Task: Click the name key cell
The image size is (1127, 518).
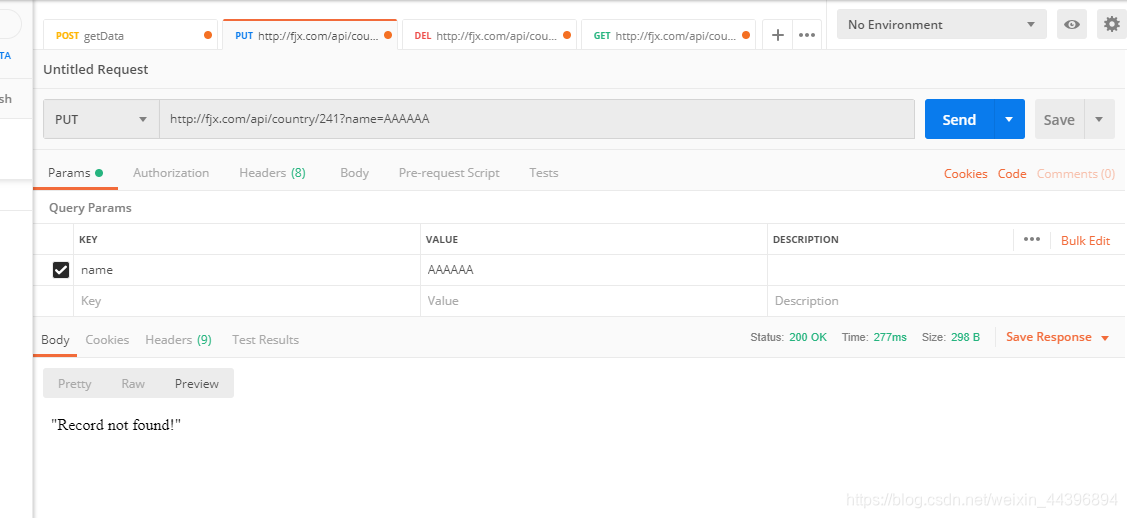Action: pos(247,270)
